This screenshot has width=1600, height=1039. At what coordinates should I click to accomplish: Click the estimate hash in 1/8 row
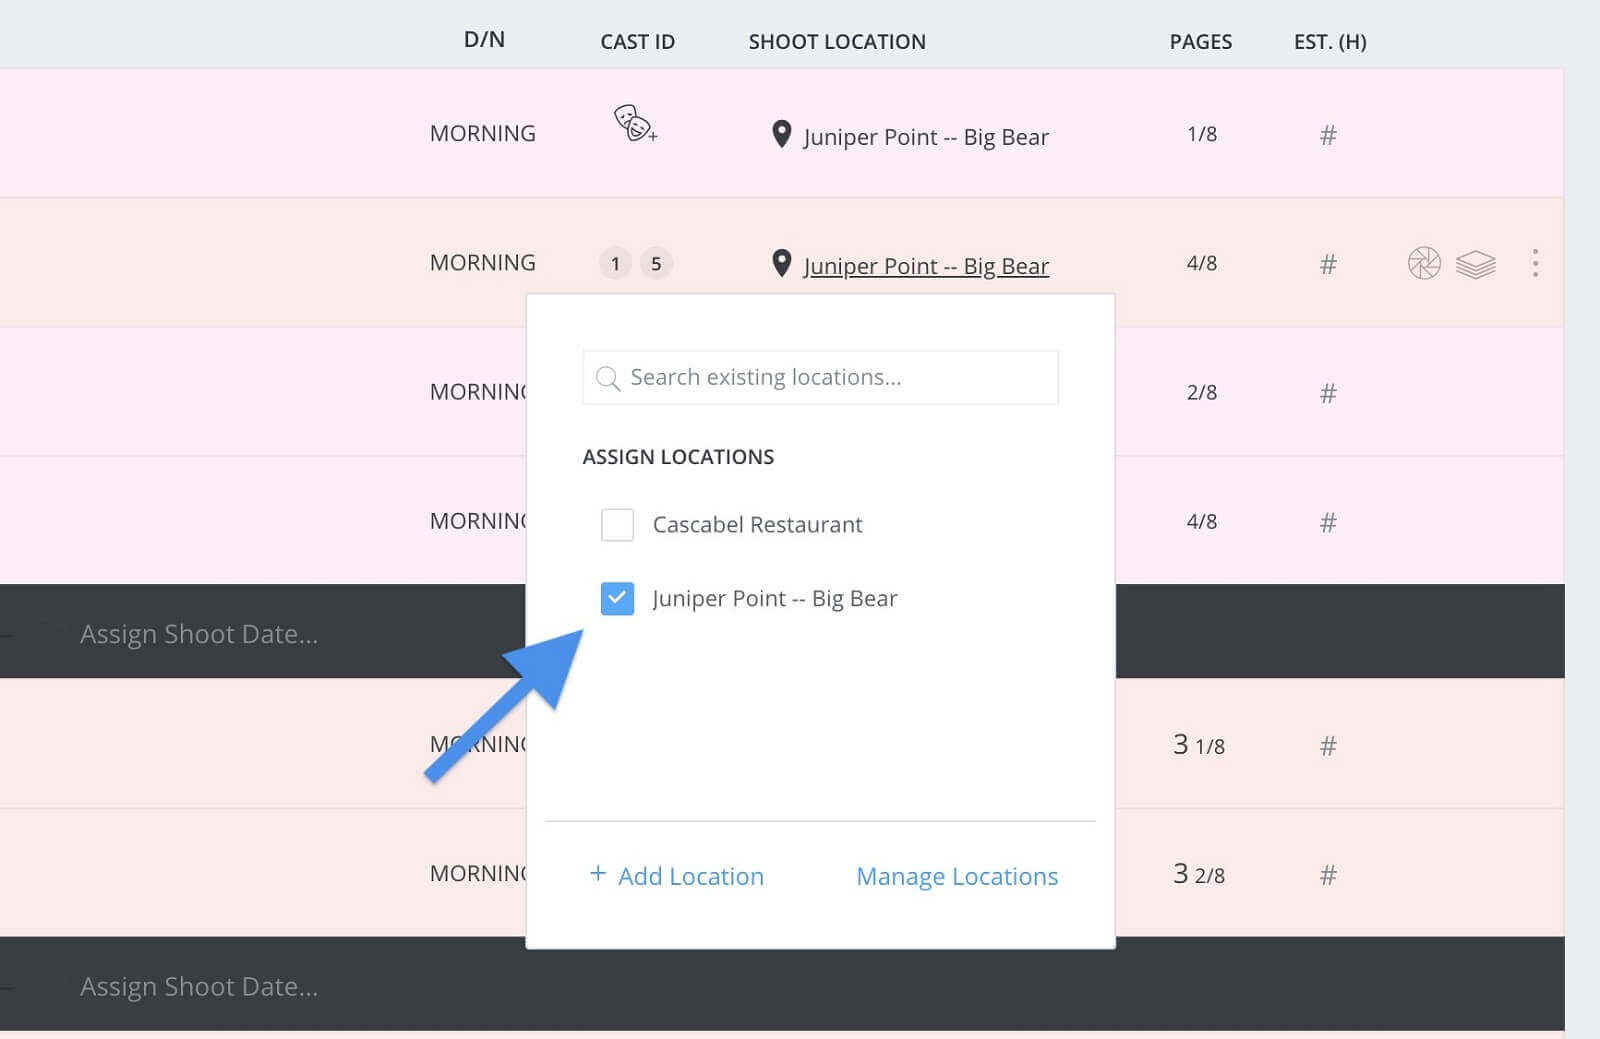coord(1327,135)
